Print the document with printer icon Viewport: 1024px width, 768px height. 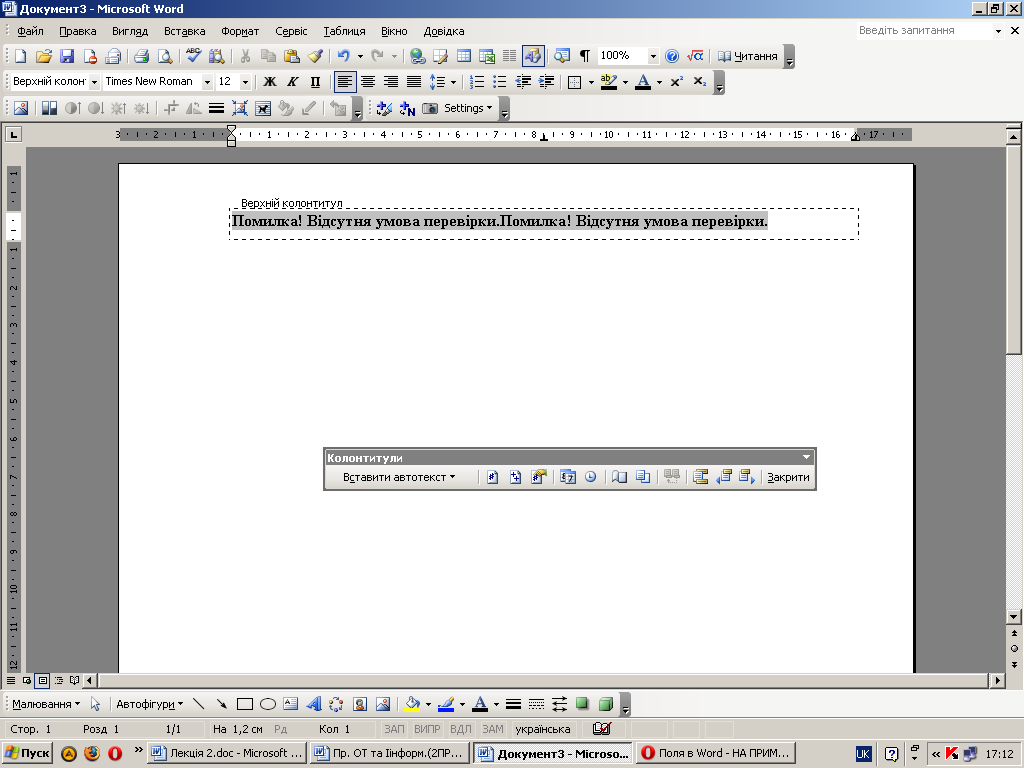click(142, 56)
